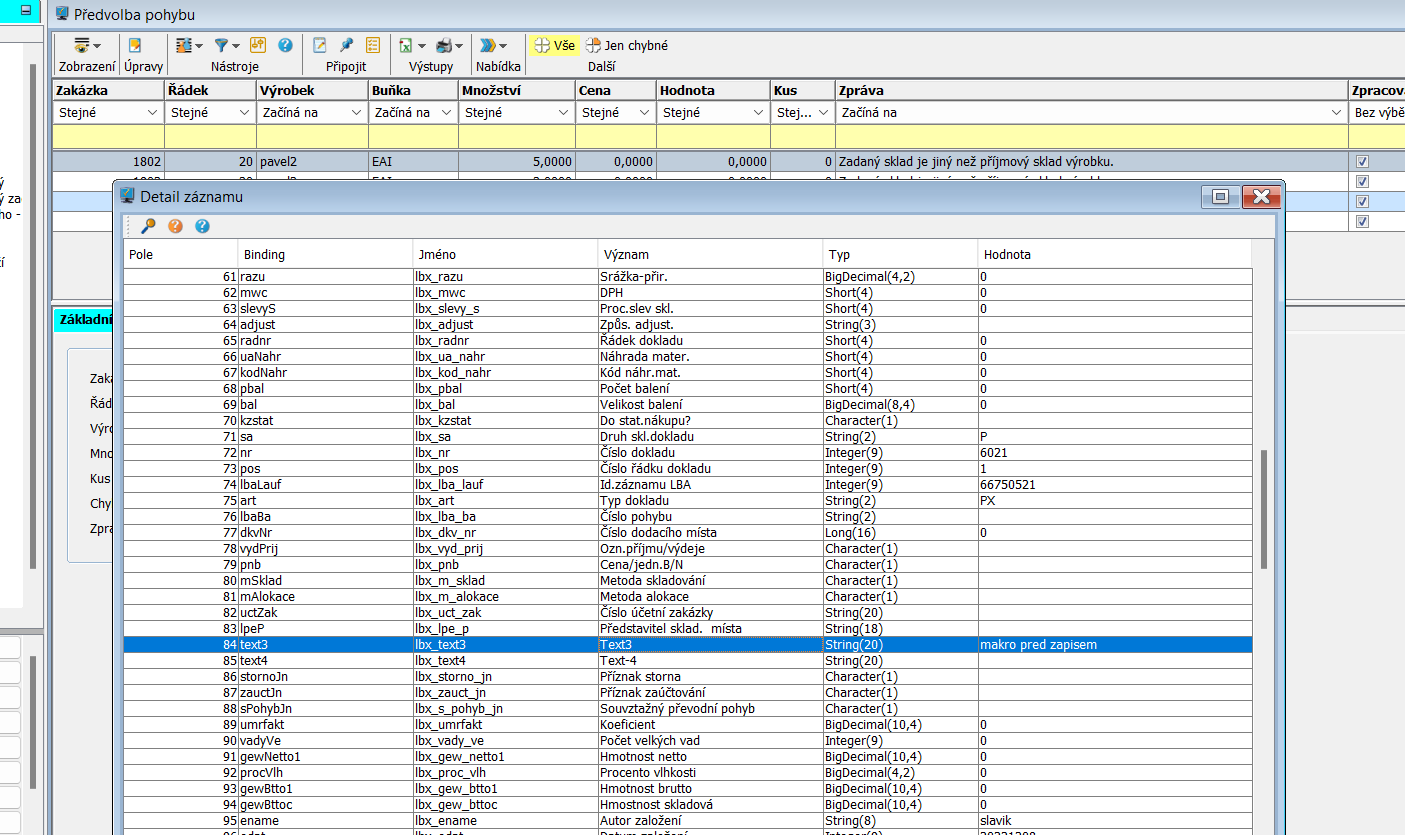1405x835 pixels.
Task: Click the orange question mark icon
Action: tap(175, 226)
